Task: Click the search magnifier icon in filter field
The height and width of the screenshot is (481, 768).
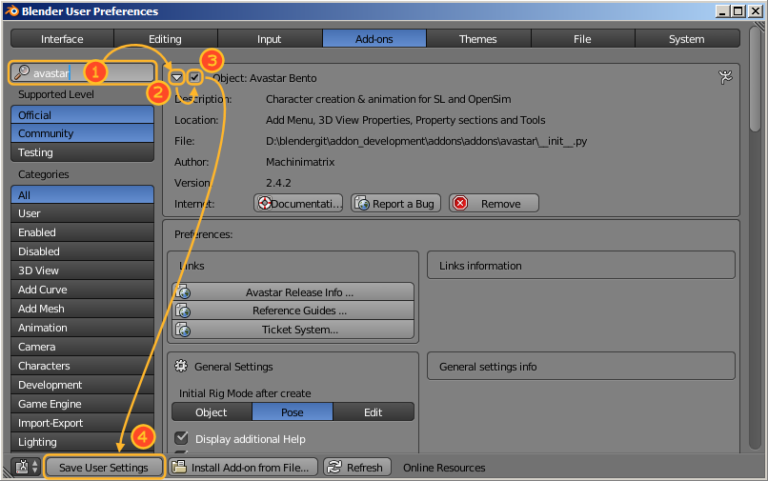Action: [22, 73]
